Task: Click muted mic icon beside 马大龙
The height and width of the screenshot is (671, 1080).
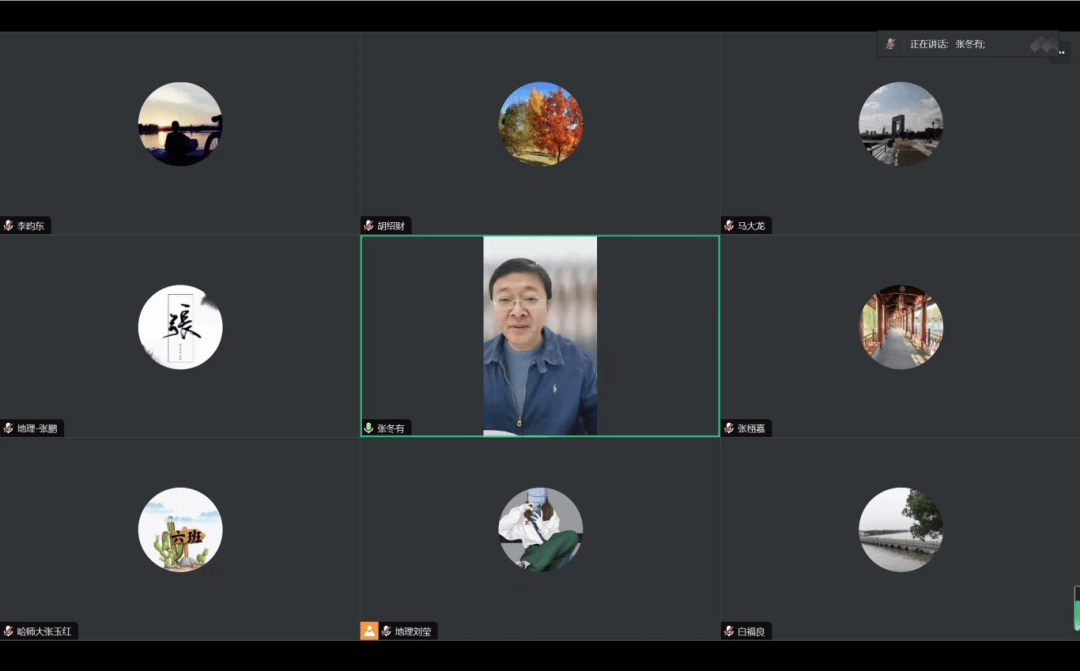Action: 728,226
